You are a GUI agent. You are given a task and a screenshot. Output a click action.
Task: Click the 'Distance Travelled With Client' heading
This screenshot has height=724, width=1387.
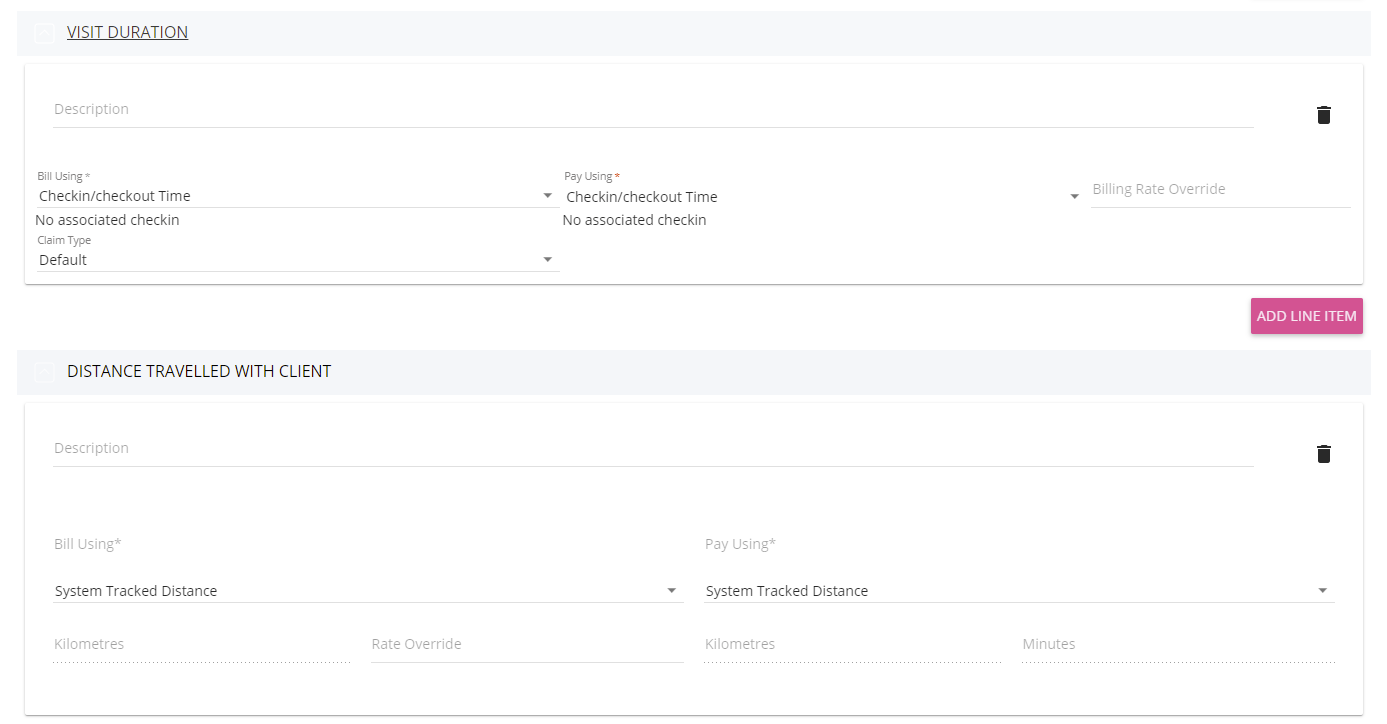(199, 371)
